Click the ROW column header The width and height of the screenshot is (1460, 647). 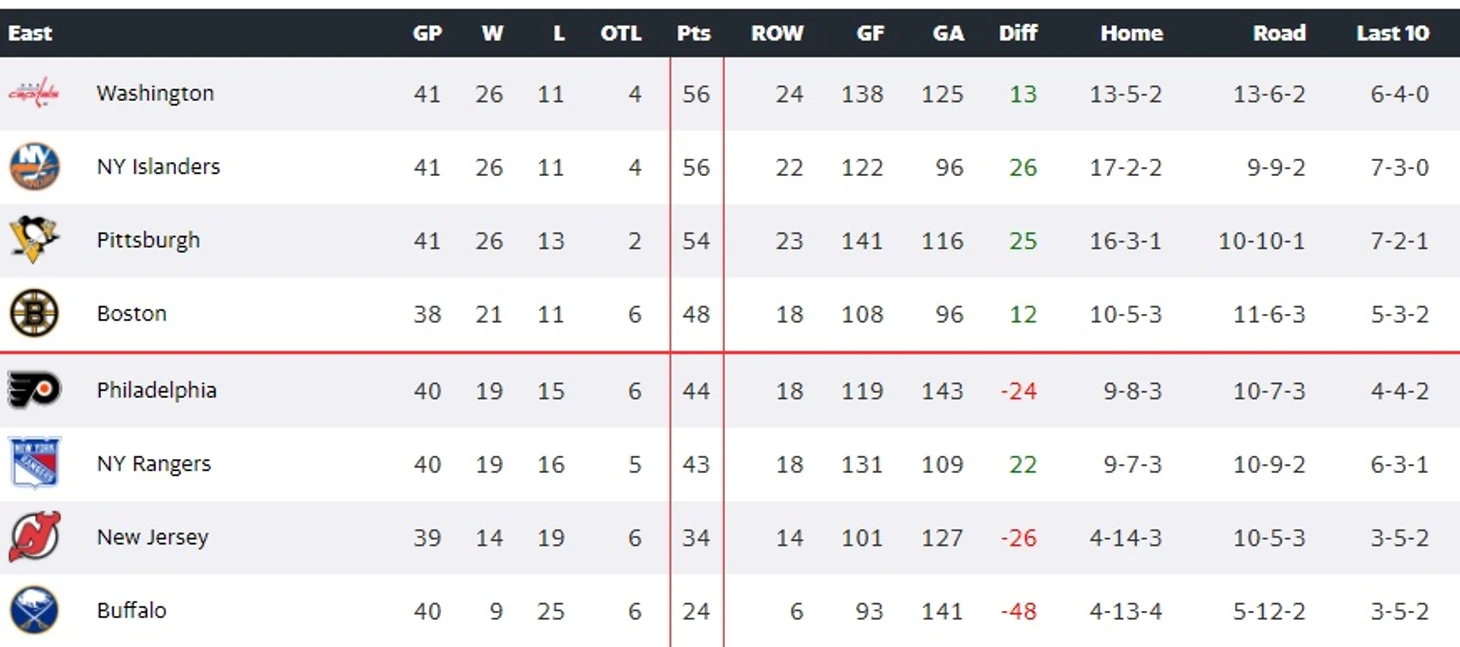777,33
